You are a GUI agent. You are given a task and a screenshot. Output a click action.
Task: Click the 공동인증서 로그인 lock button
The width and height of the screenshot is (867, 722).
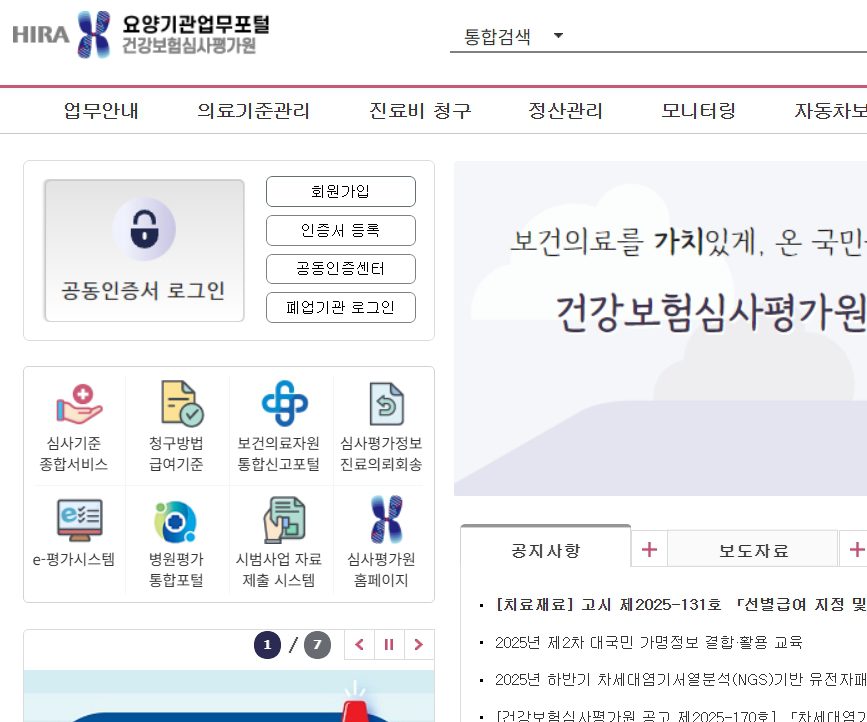144,250
